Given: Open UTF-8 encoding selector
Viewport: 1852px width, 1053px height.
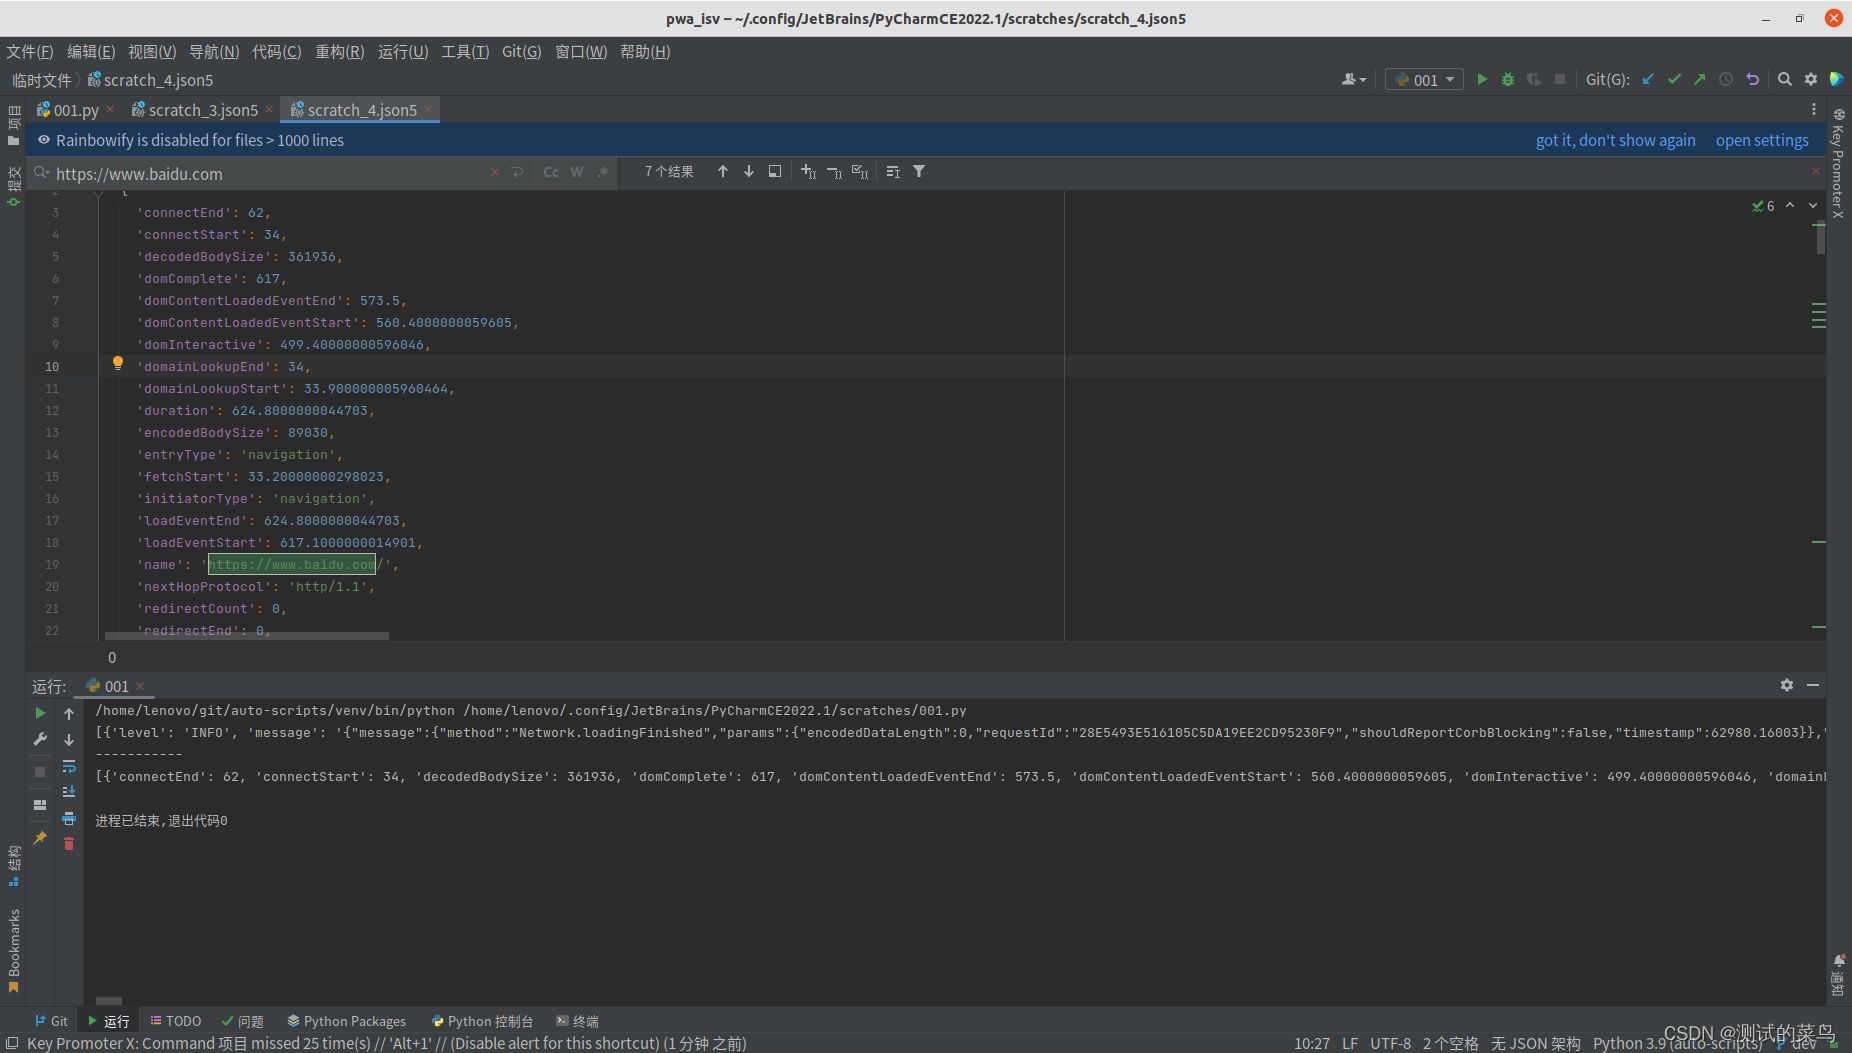Looking at the screenshot, I should (x=1390, y=1044).
